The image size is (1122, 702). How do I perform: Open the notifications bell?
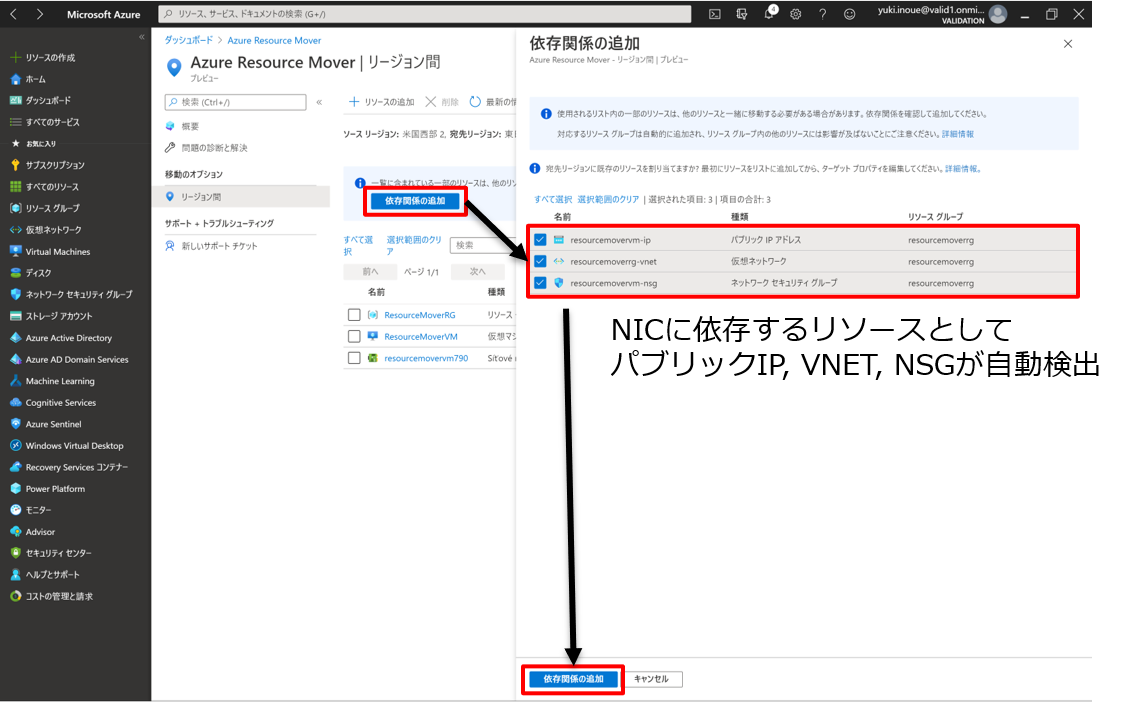tap(769, 14)
